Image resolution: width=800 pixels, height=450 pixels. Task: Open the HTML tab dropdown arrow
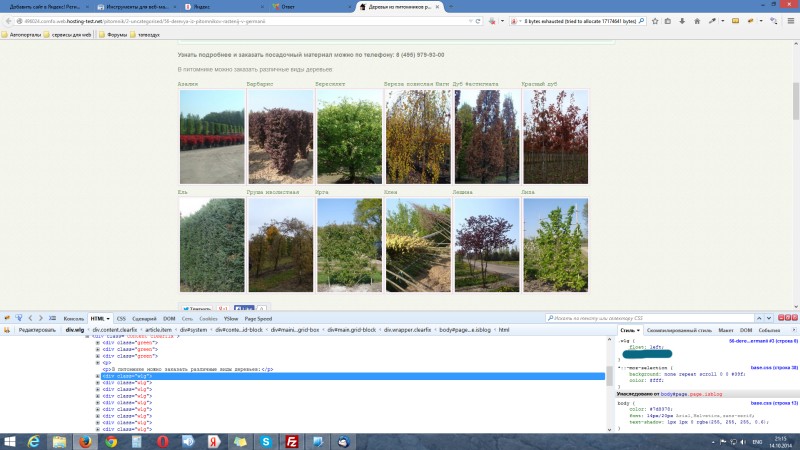click(x=108, y=319)
